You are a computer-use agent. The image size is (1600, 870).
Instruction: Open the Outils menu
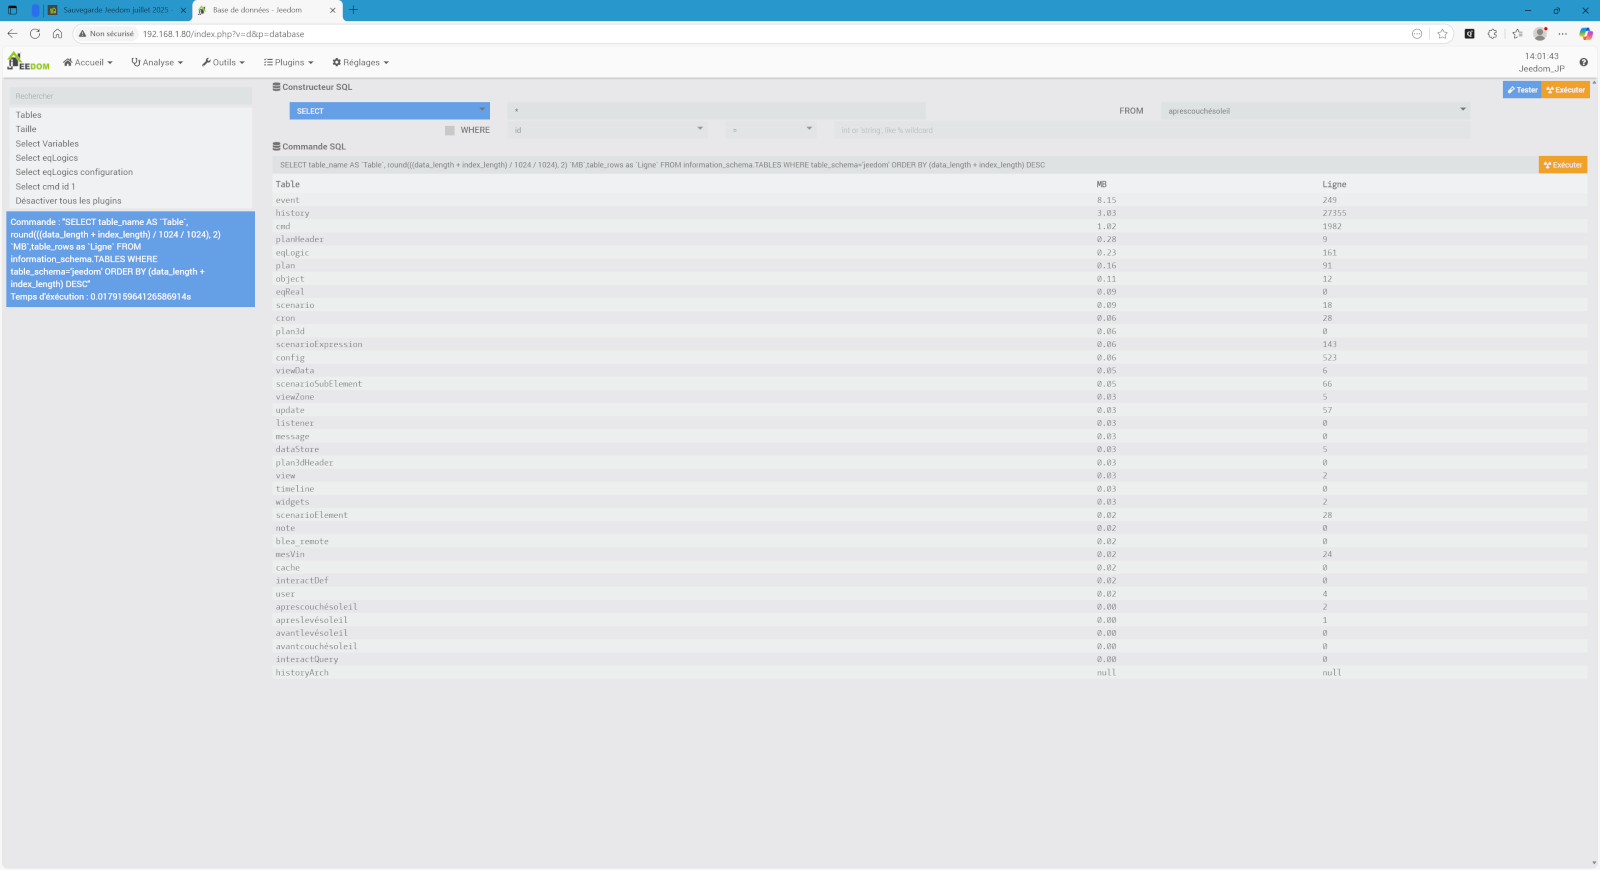point(223,62)
